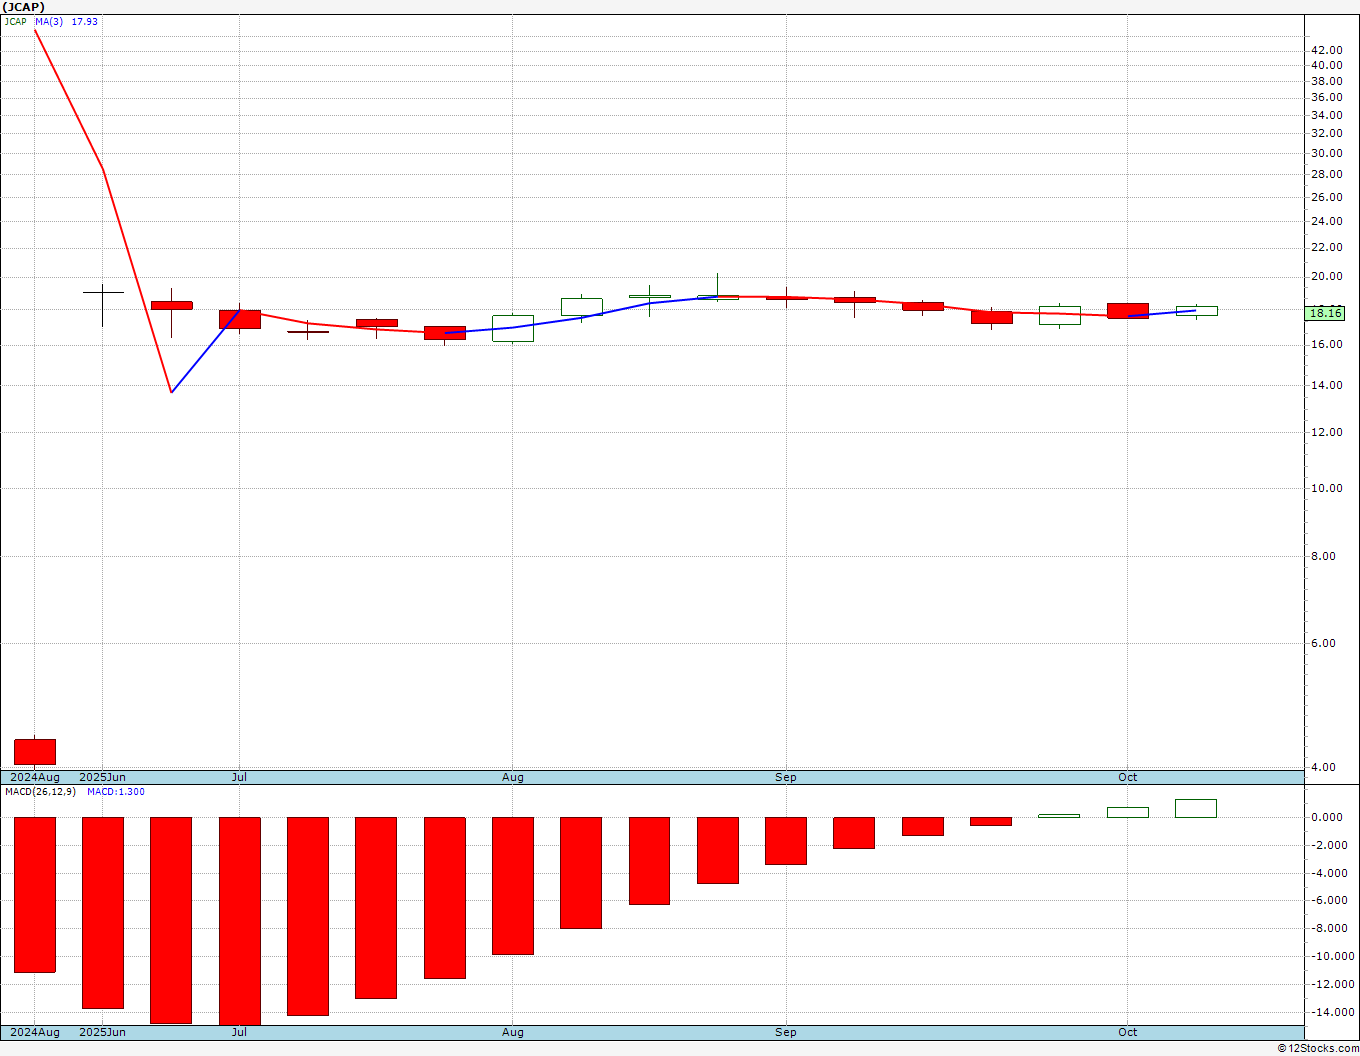Select the 4.00 price axis label
The height and width of the screenshot is (1056, 1360).
1324,768
